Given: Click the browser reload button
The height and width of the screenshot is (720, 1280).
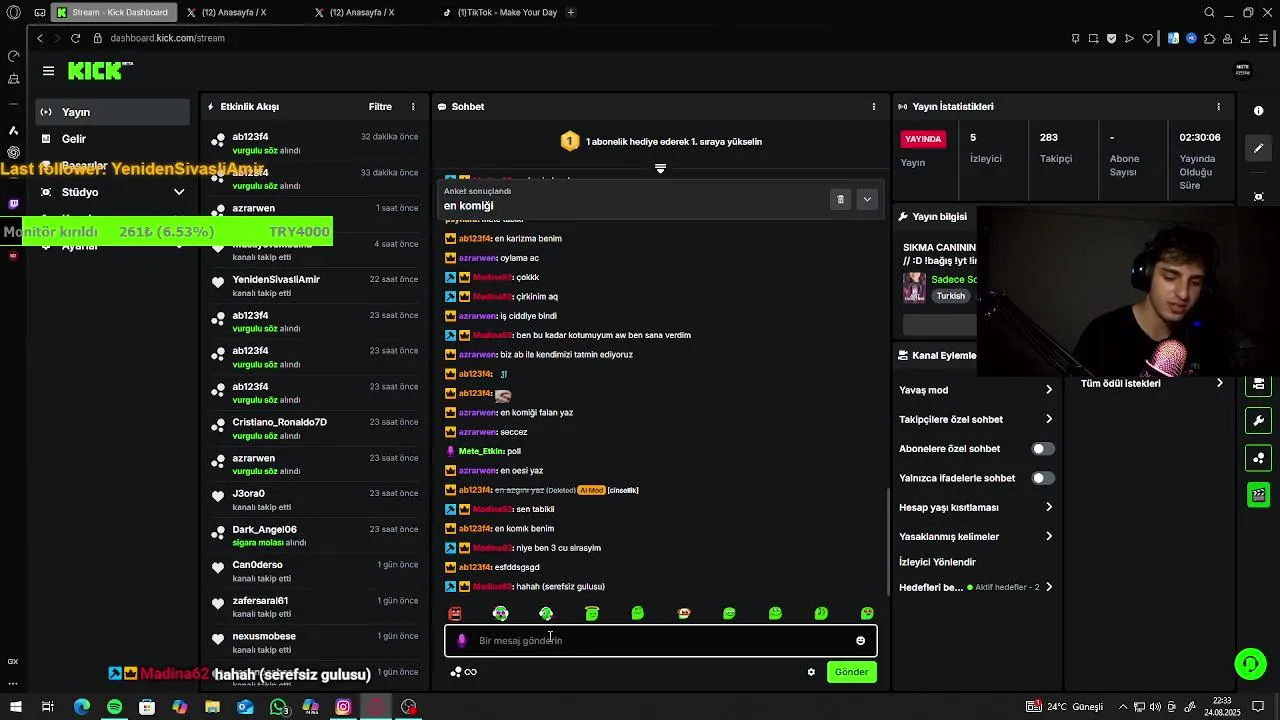Looking at the screenshot, I should pyautogui.click(x=75, y=38).
